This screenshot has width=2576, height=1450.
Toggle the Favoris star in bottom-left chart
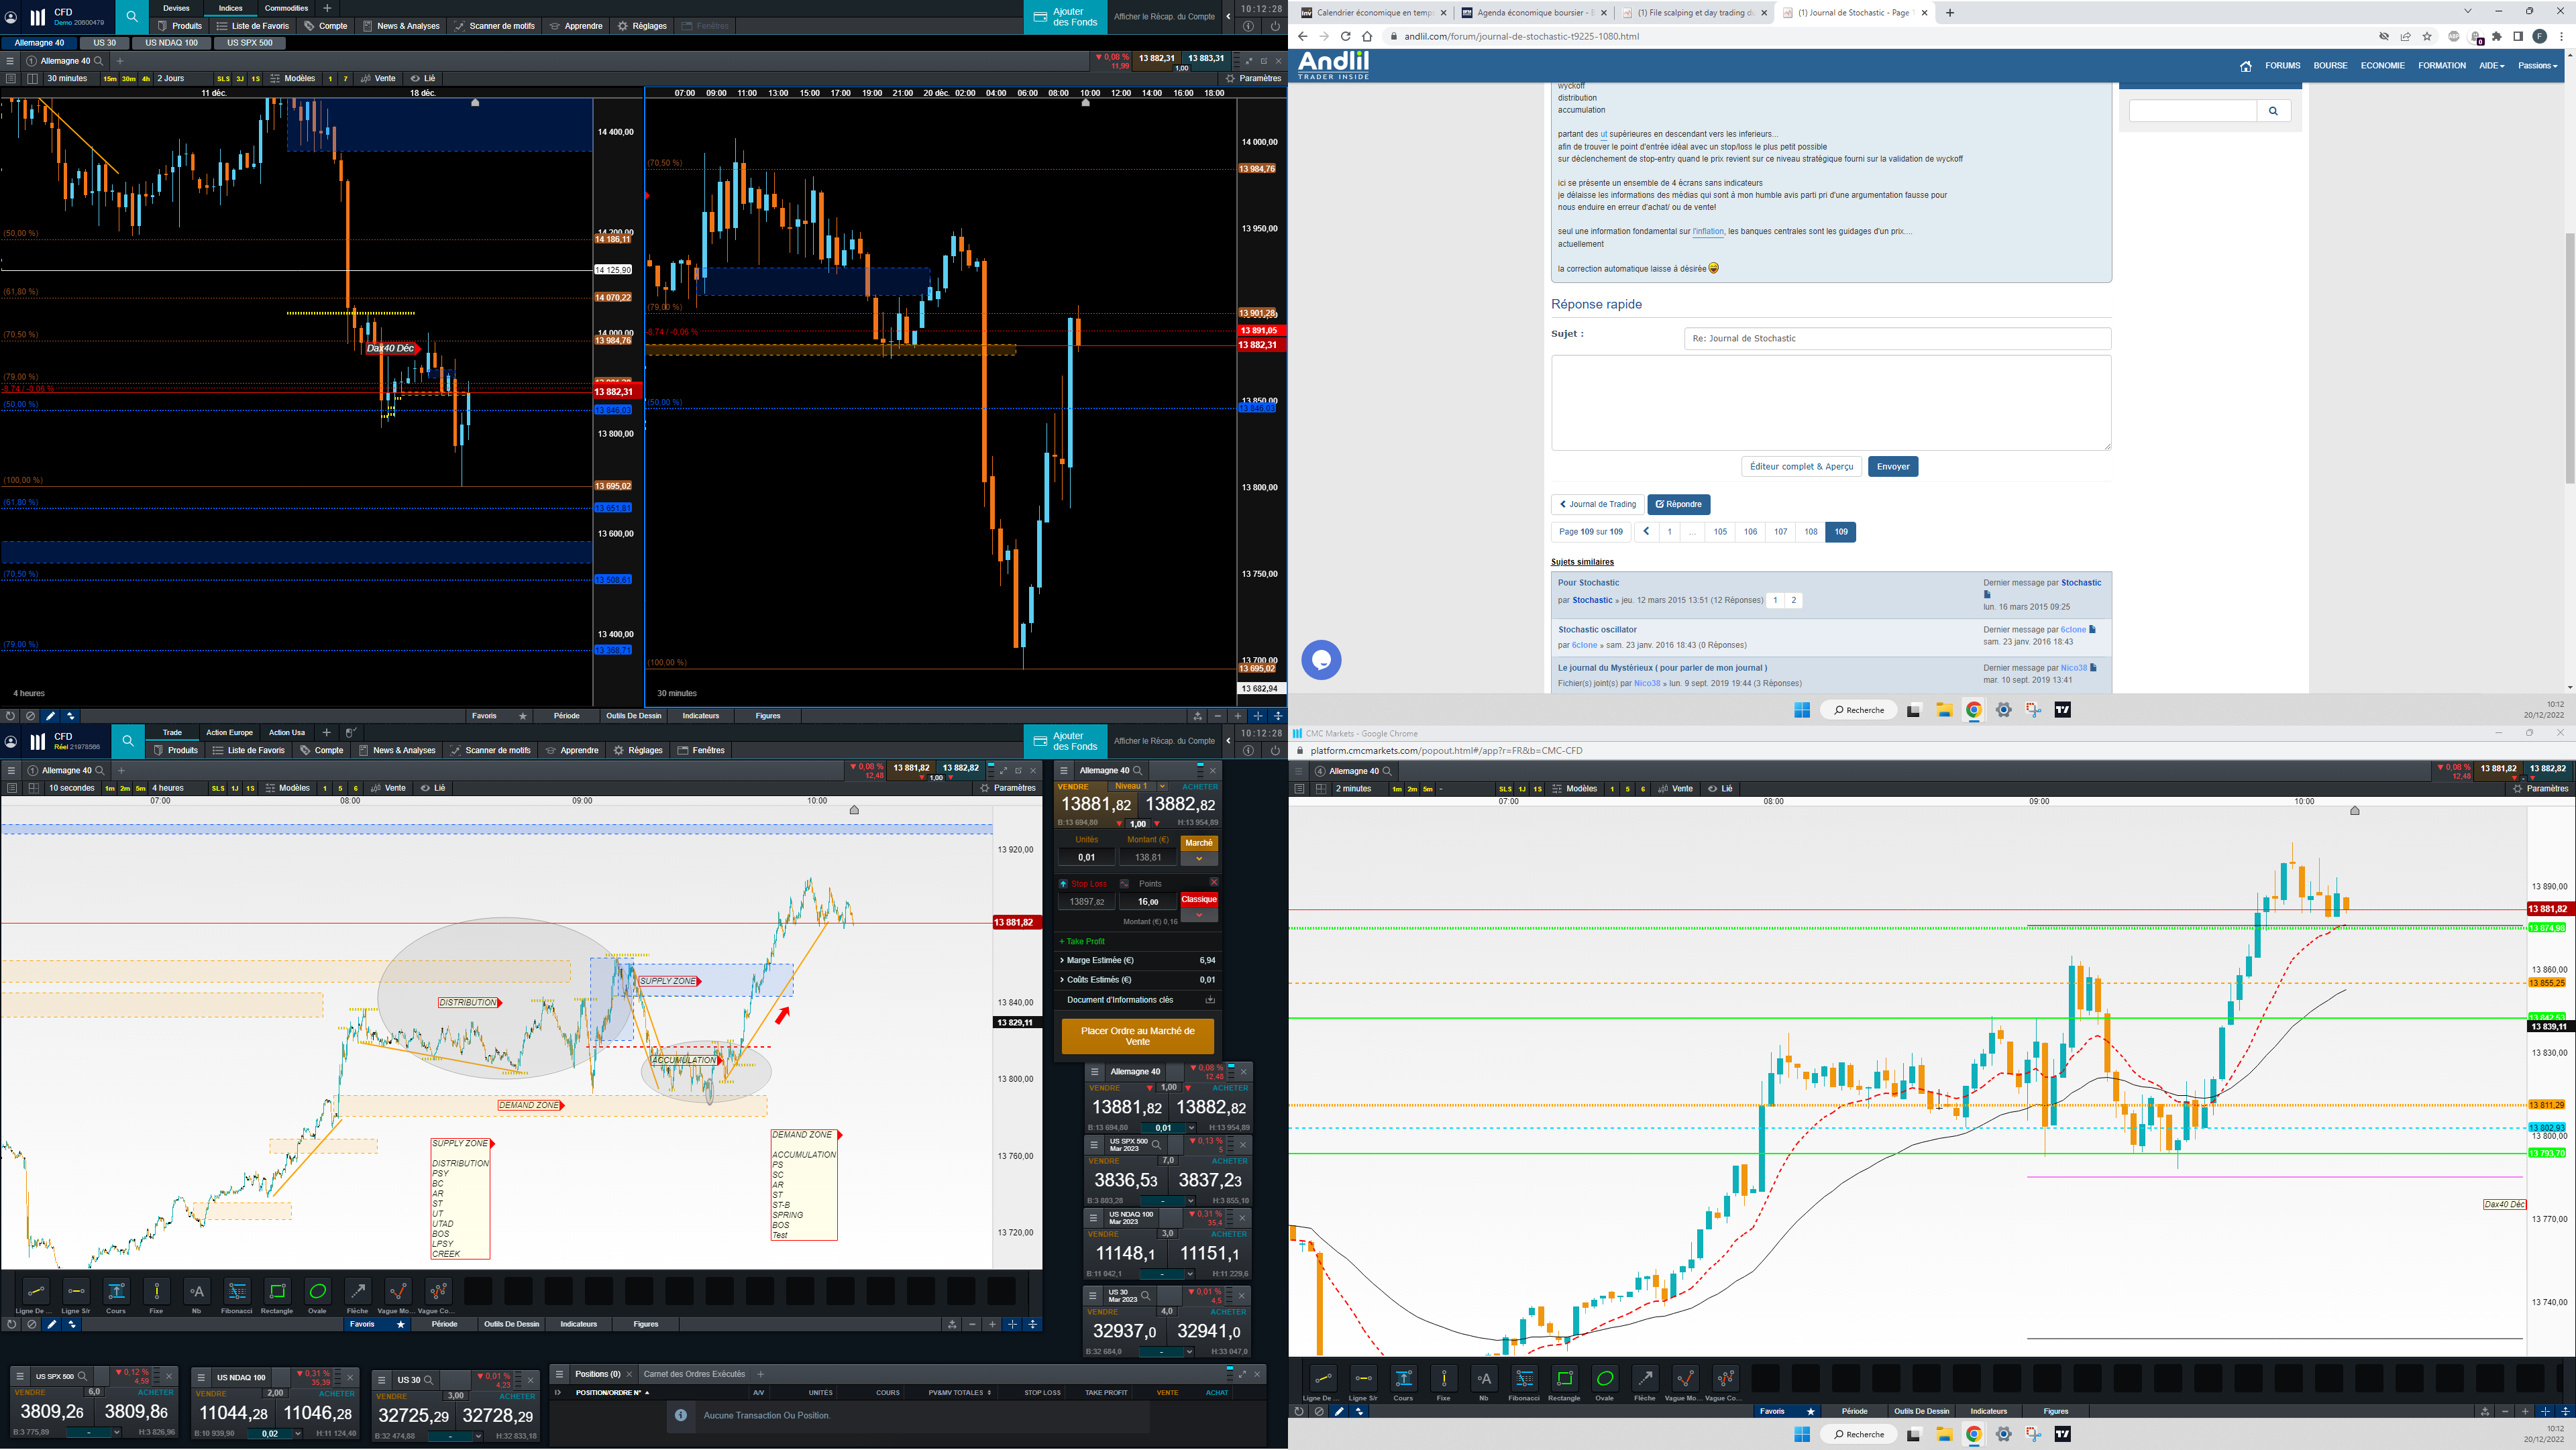[x=401, y=1324]
